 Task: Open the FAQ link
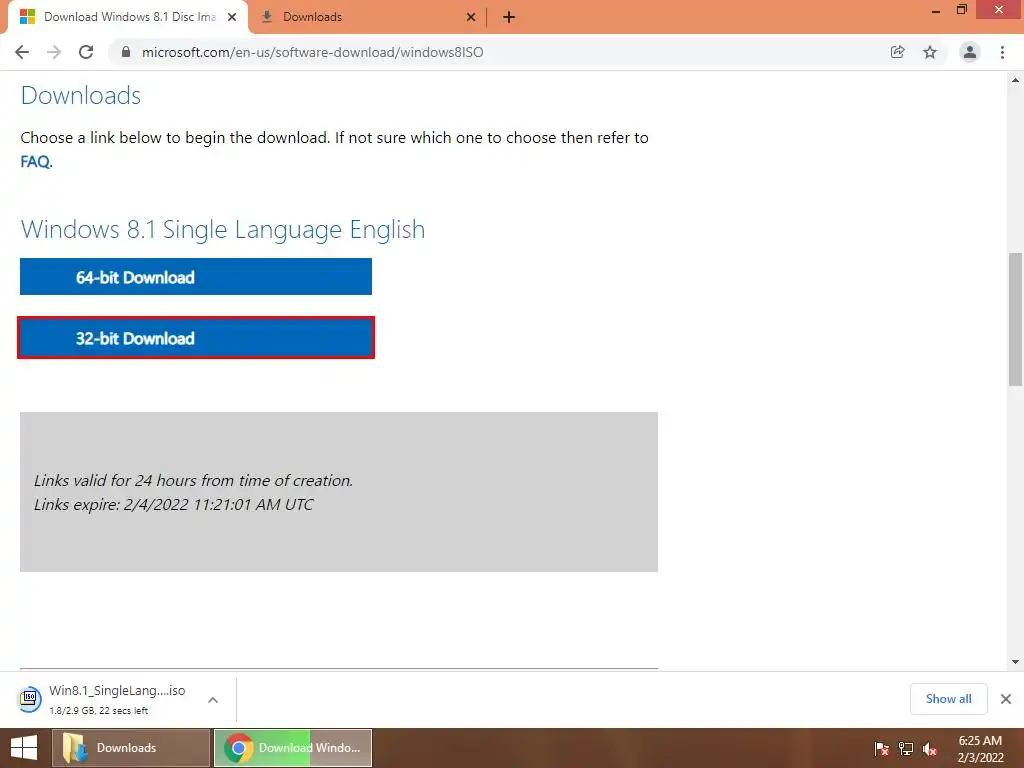(x=35, y=161)
